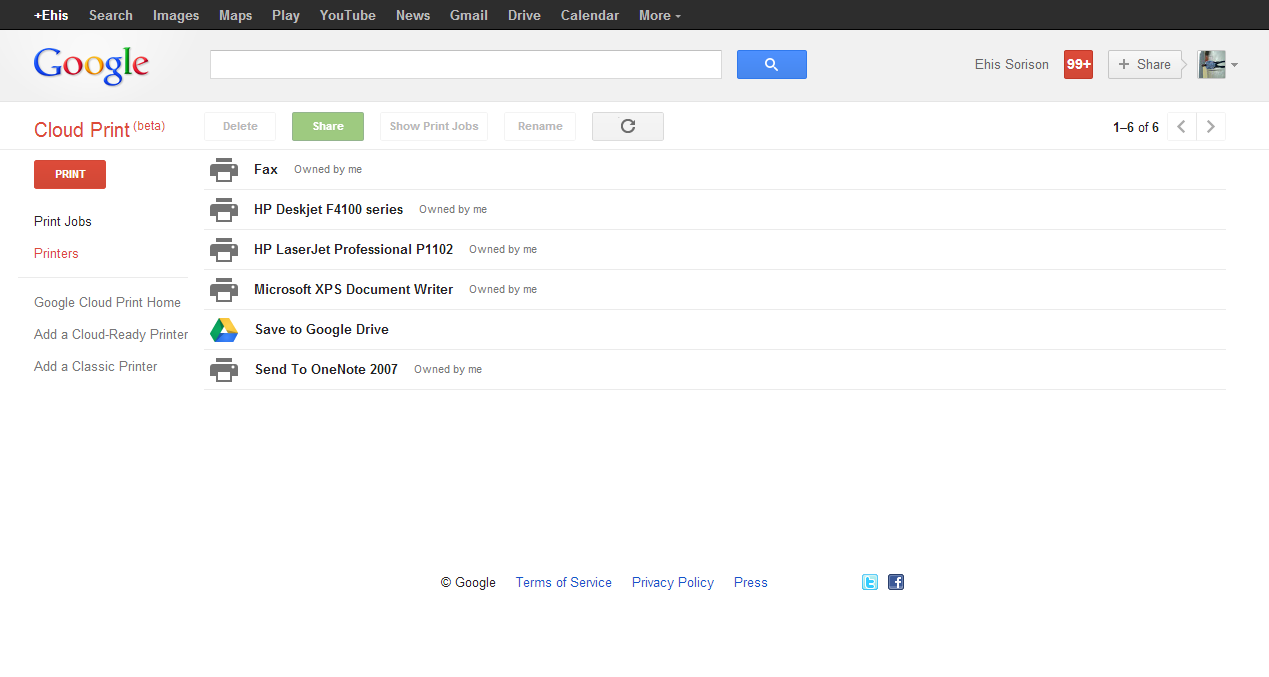Open the profile avatar picture
1269x677 pixels.
tap(1212, 64)
